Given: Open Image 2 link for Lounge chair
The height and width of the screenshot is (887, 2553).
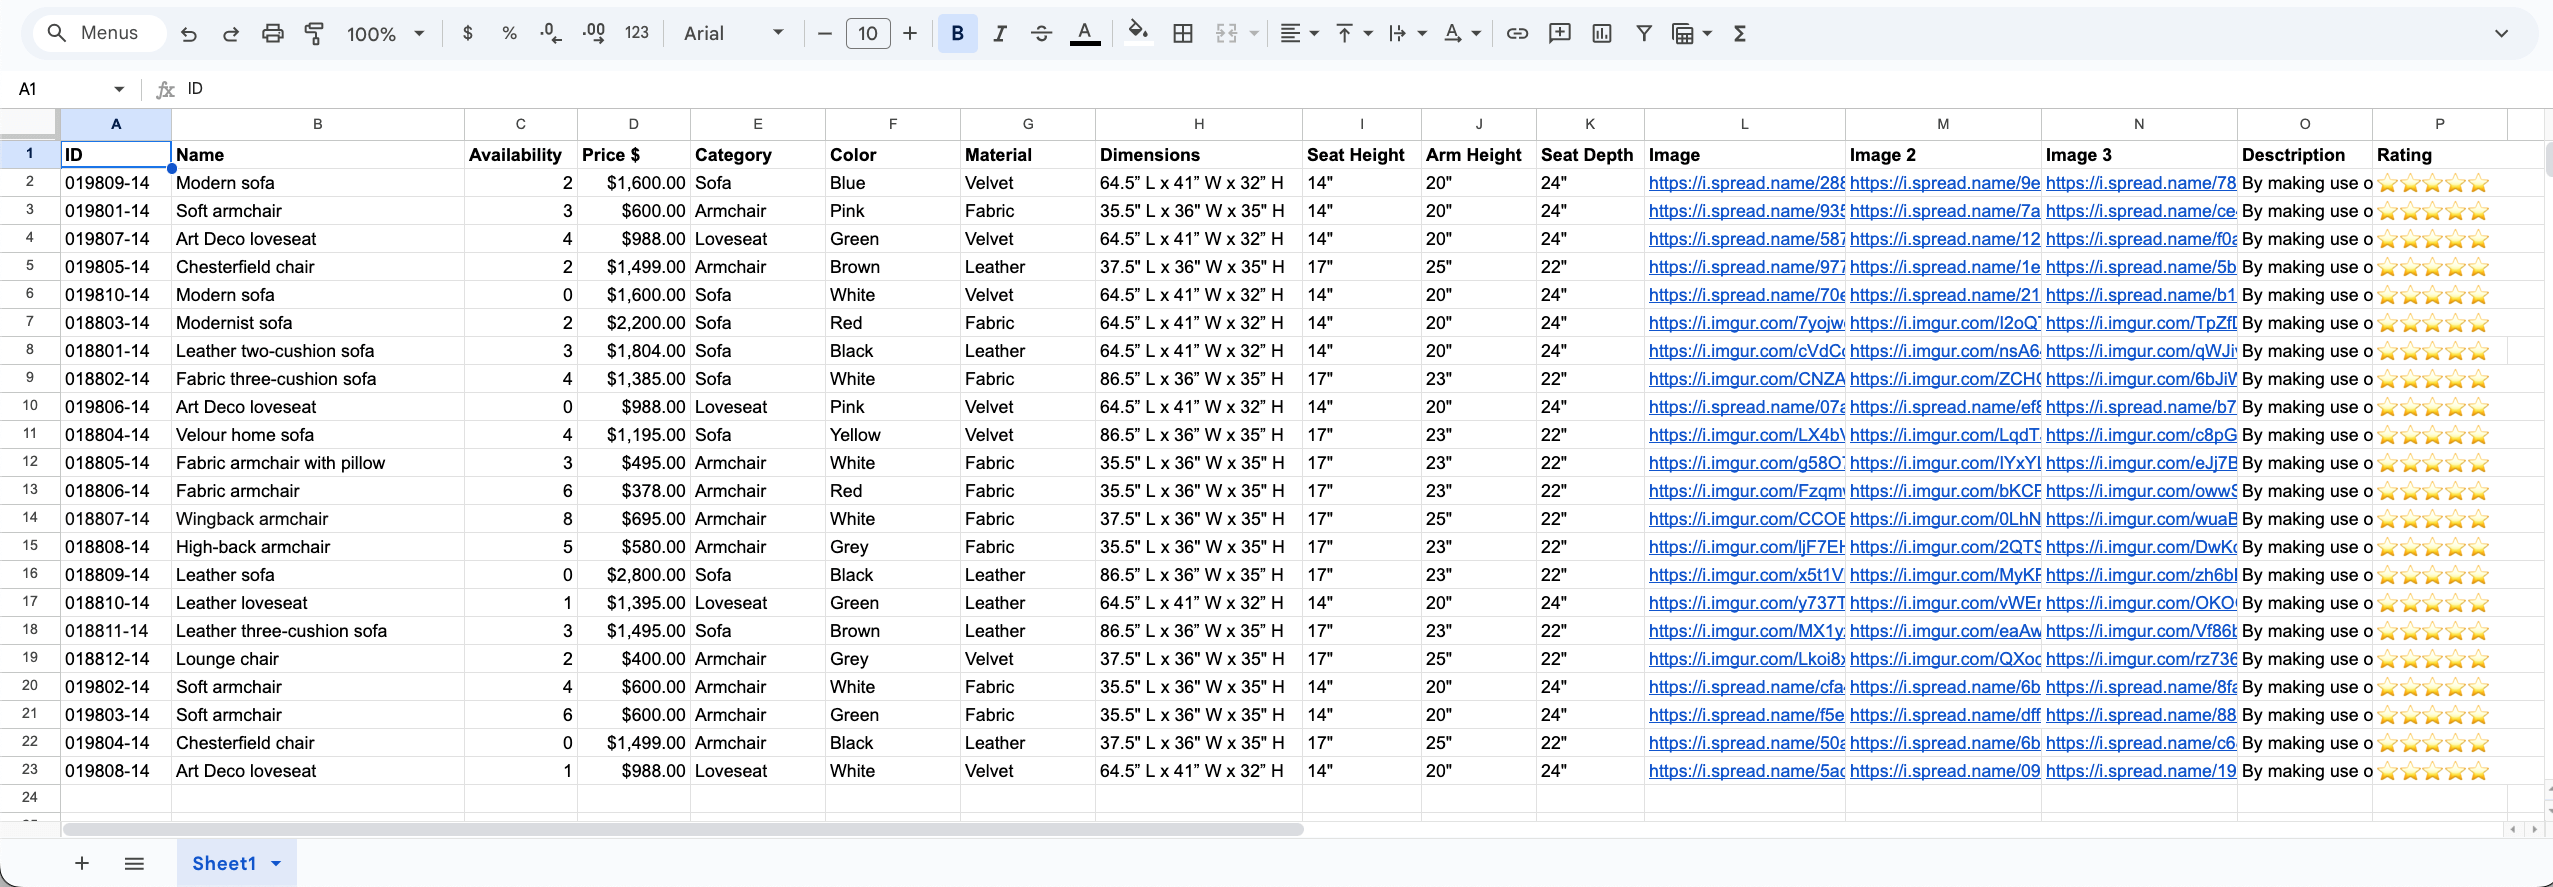Looking at the screenshot, I should 1944,659.
